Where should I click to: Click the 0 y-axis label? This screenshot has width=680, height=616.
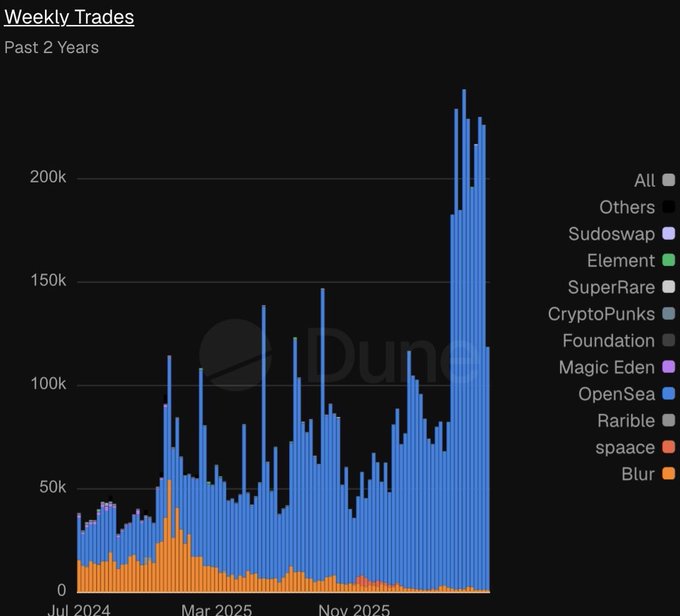(x=62, y=590)
